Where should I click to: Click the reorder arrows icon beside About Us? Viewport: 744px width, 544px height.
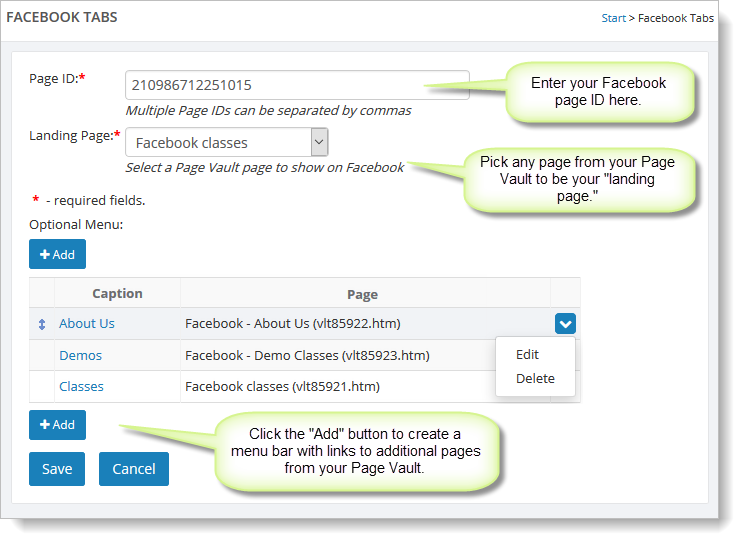42,324
